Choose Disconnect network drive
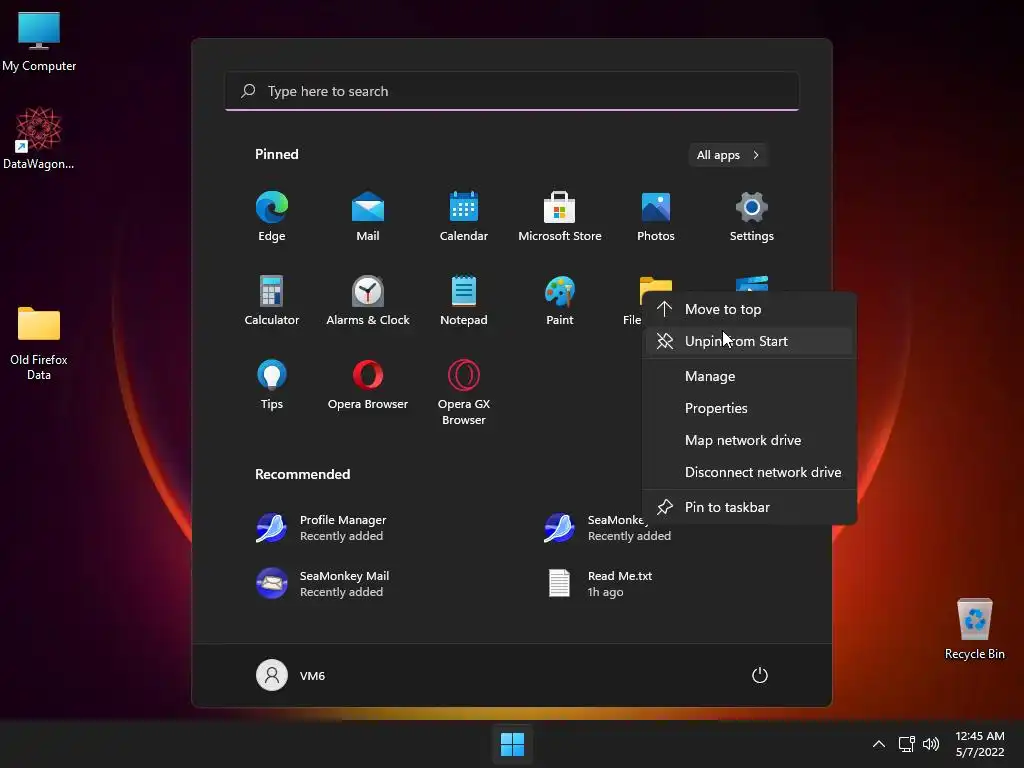Image resolution: width=1024 pixels, height=768 pixels. click(x=750, y=472)
